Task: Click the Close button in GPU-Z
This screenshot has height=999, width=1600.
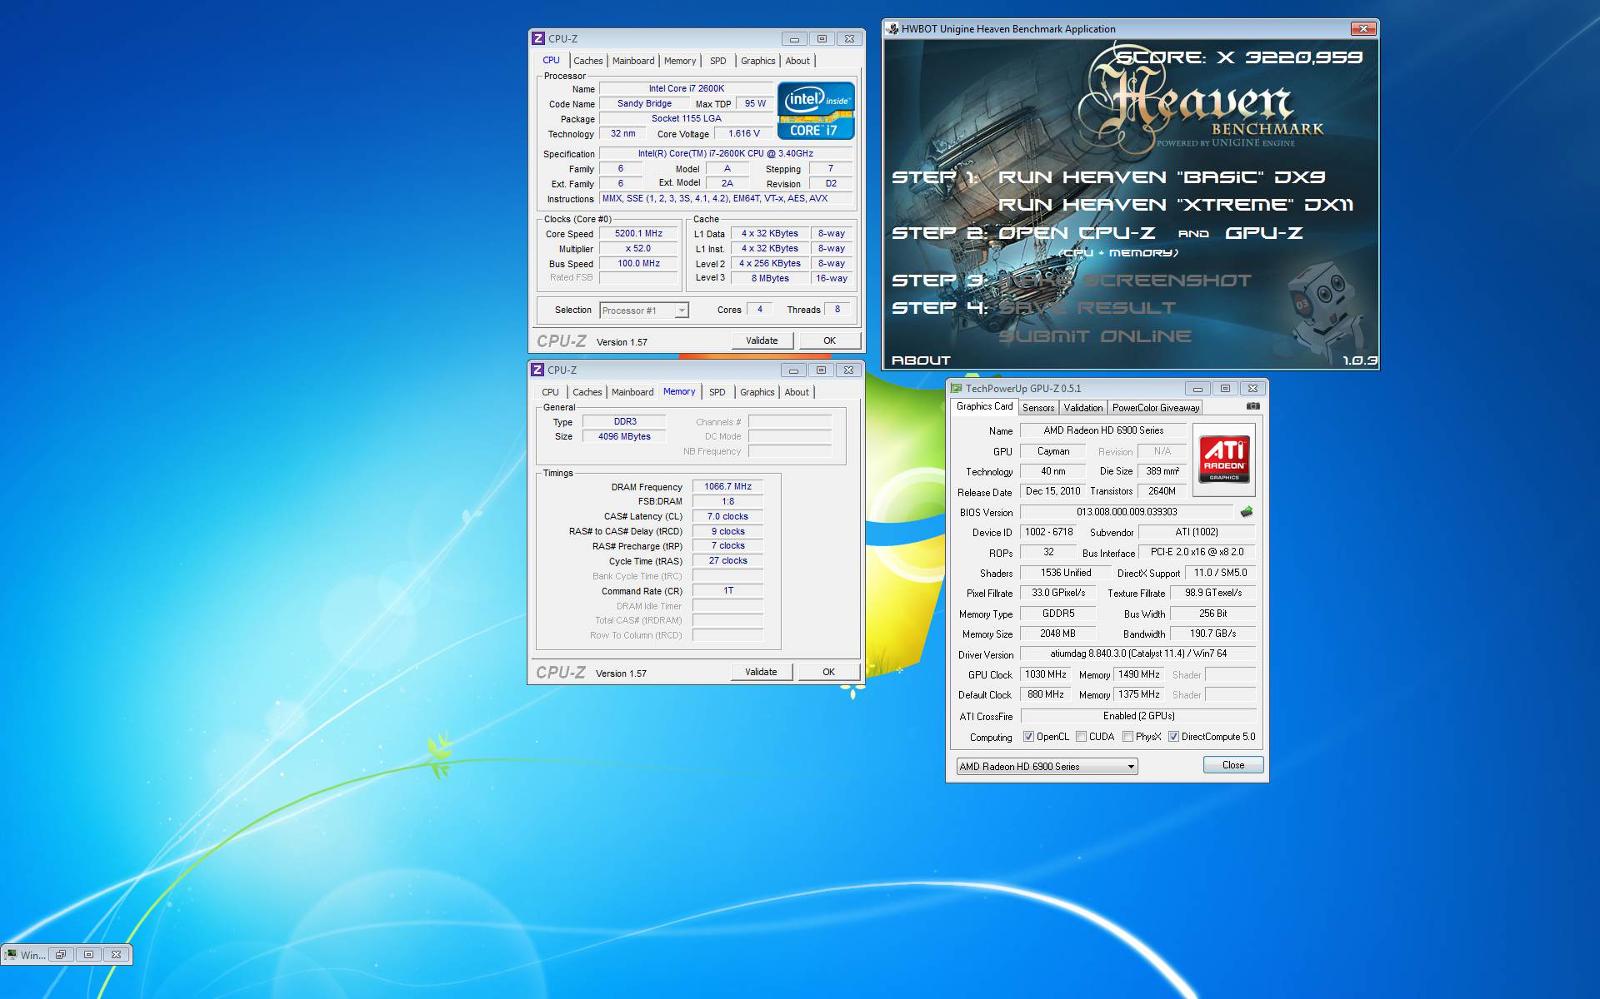Action: (1233, 765)
